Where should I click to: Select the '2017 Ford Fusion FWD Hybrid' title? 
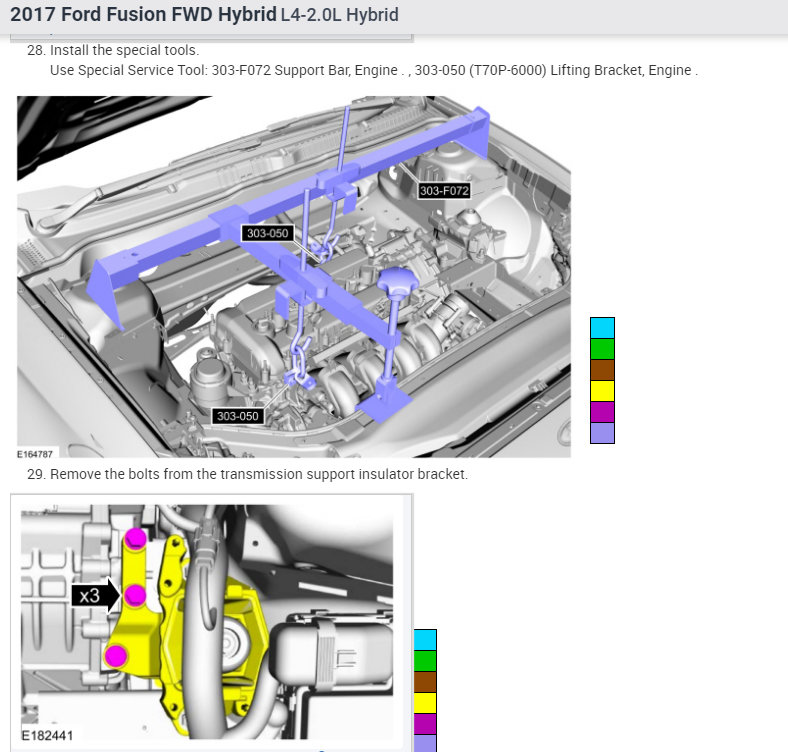tap(143, 14)
